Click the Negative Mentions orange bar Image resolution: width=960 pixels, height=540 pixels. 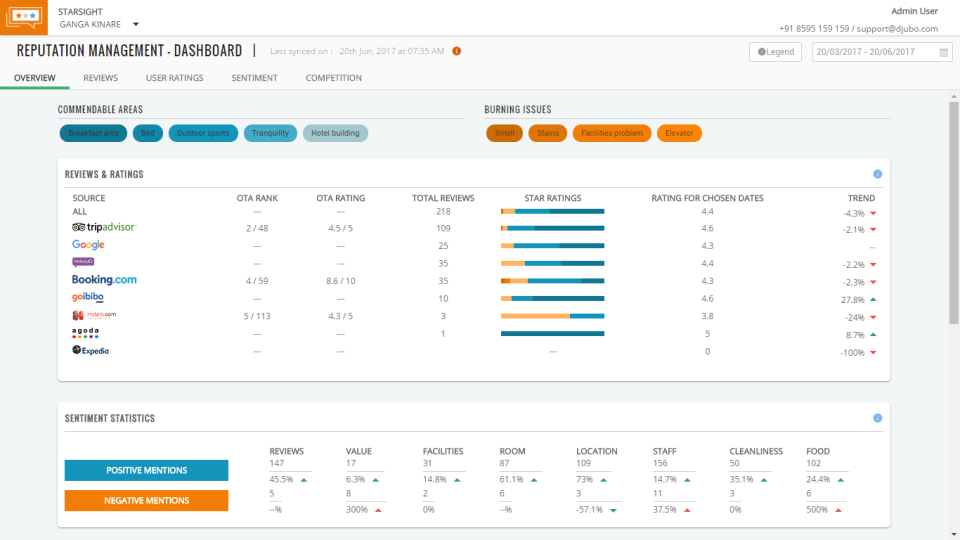(146, 500)
